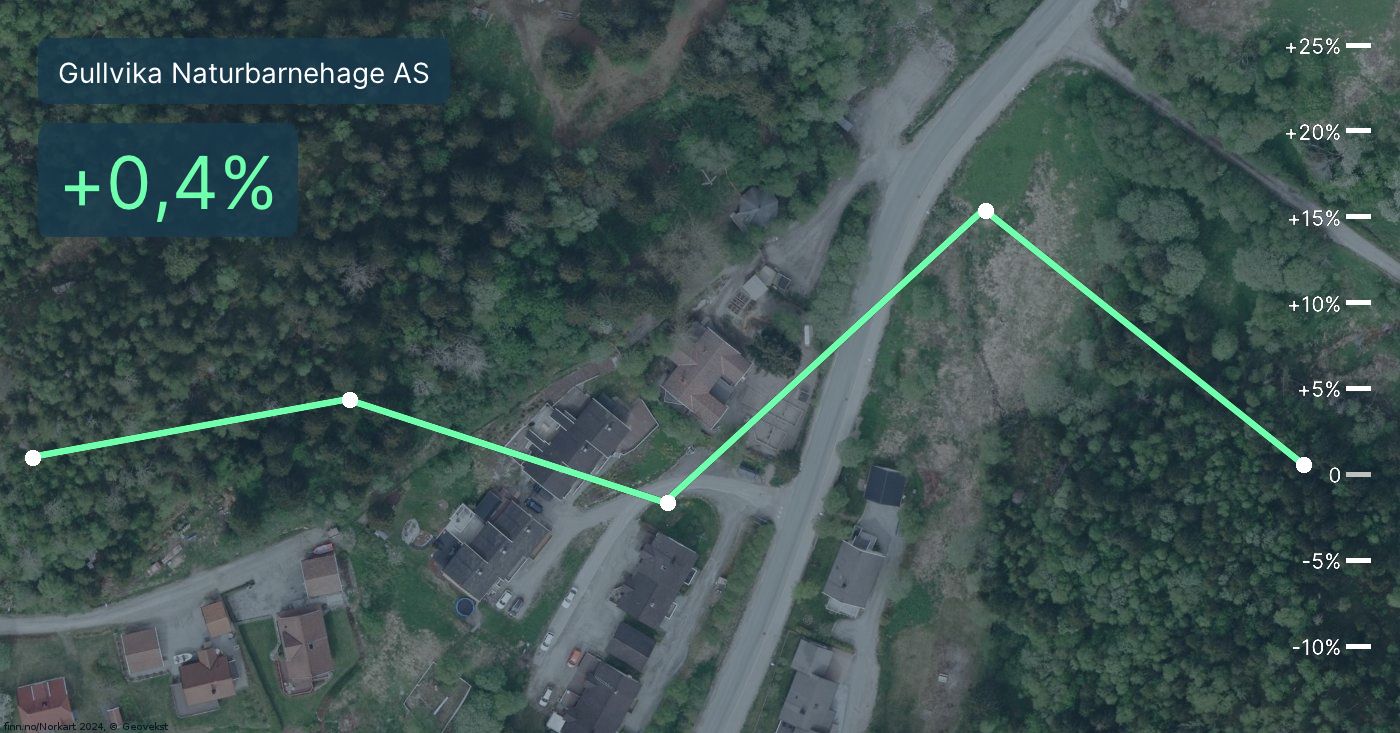The width and height of the screenshot is (1400, 733).
Task: Click the Gullvika Naturbarnehage AS title label
Action: point(244,72)
